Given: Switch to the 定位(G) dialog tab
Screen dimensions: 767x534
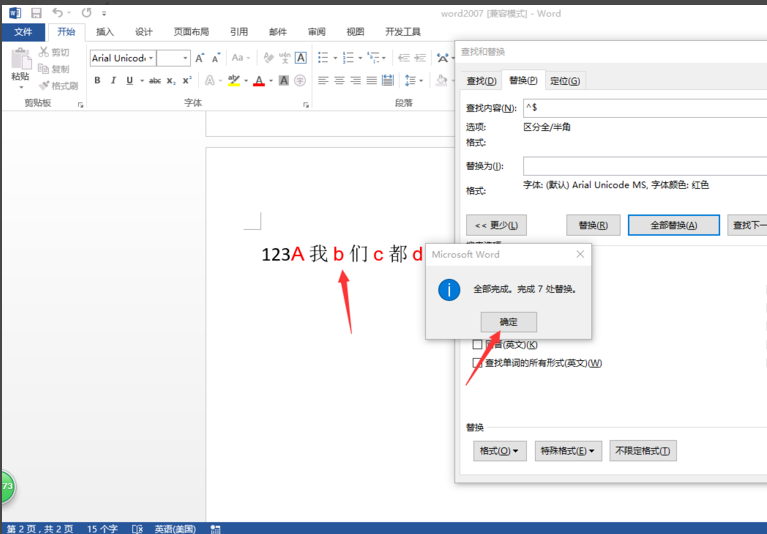Looking at the screenshot, I should (565, 81).
